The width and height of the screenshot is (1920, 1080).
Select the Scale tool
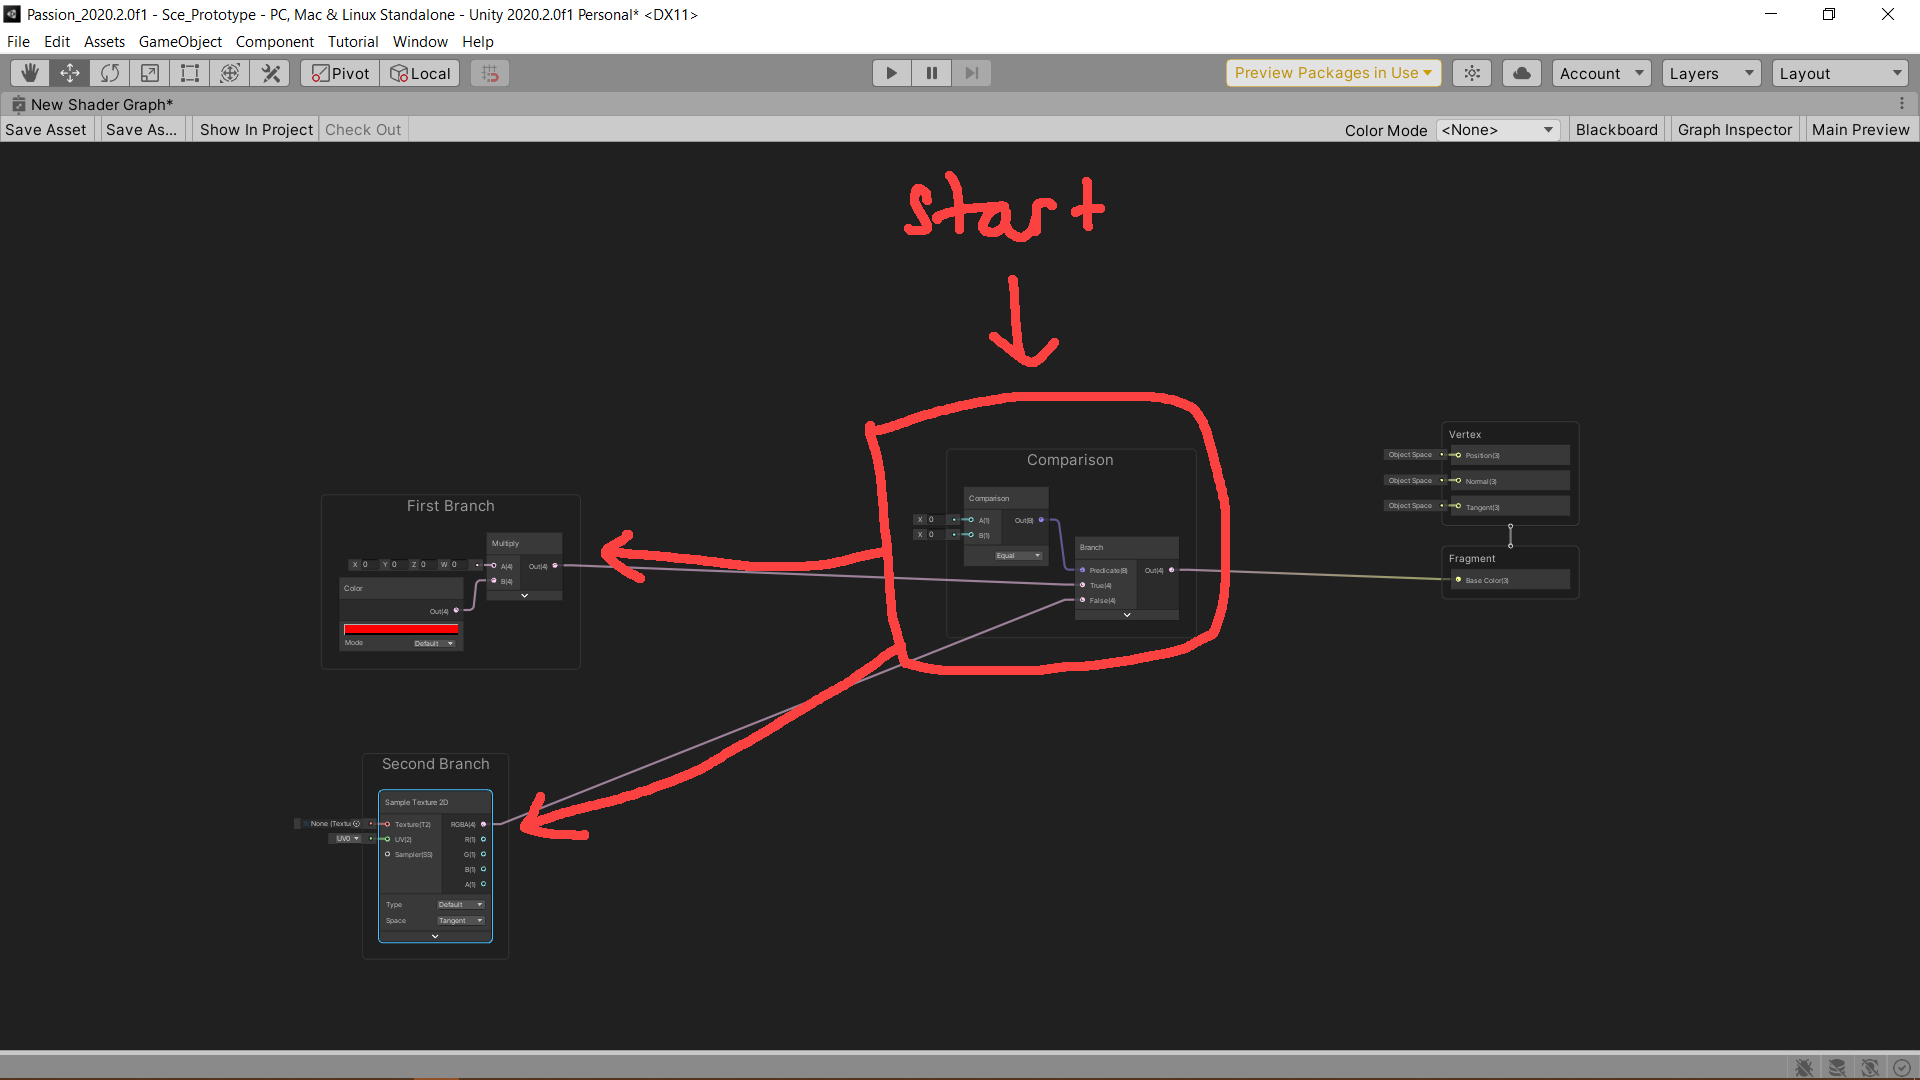pyautogui.click(x=149, y=72)
